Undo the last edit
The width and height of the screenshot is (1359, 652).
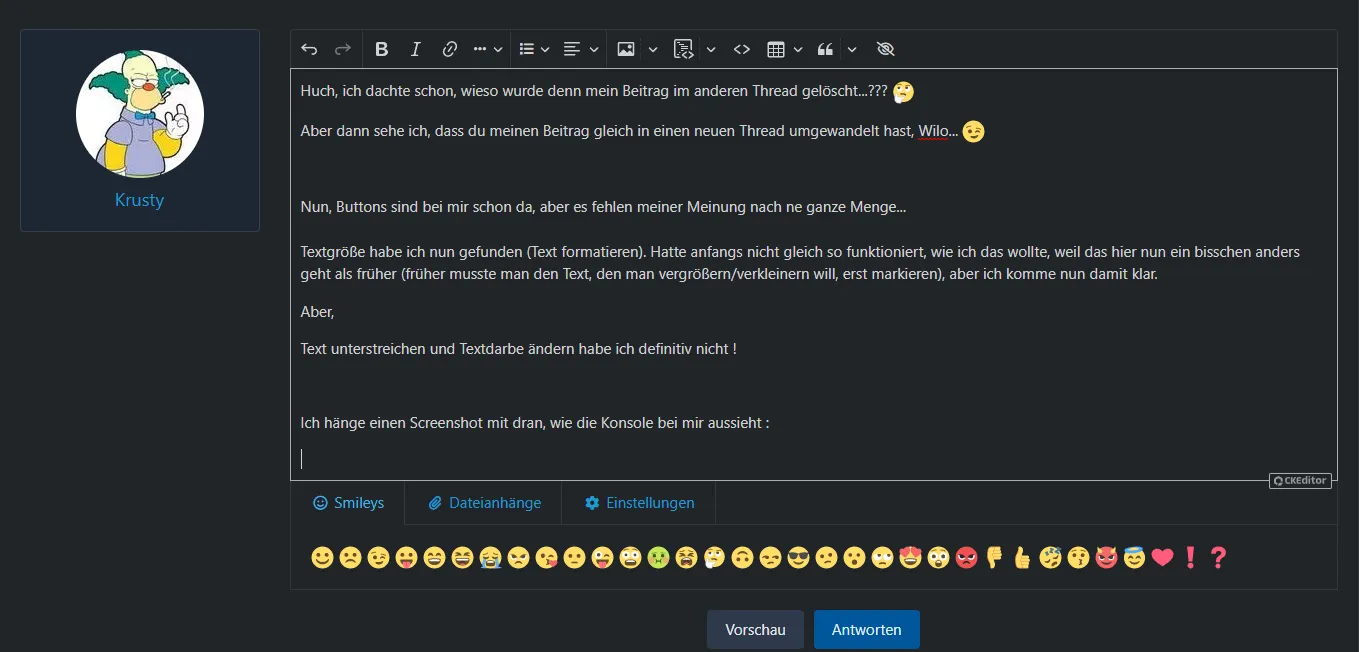click(x=309, y=49)
